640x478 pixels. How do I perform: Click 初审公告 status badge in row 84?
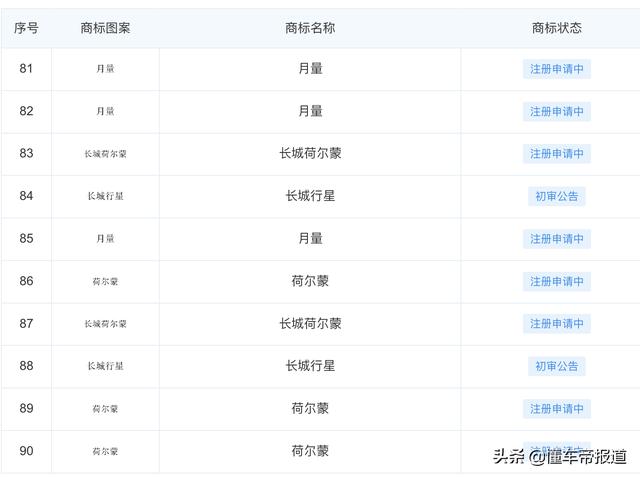tap(557, 196)
